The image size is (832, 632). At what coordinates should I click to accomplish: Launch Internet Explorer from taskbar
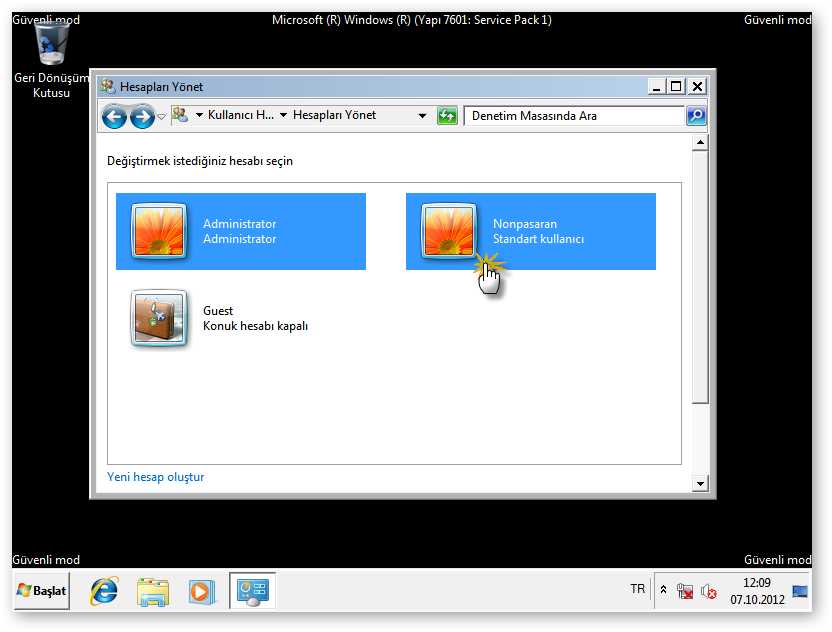104,591
